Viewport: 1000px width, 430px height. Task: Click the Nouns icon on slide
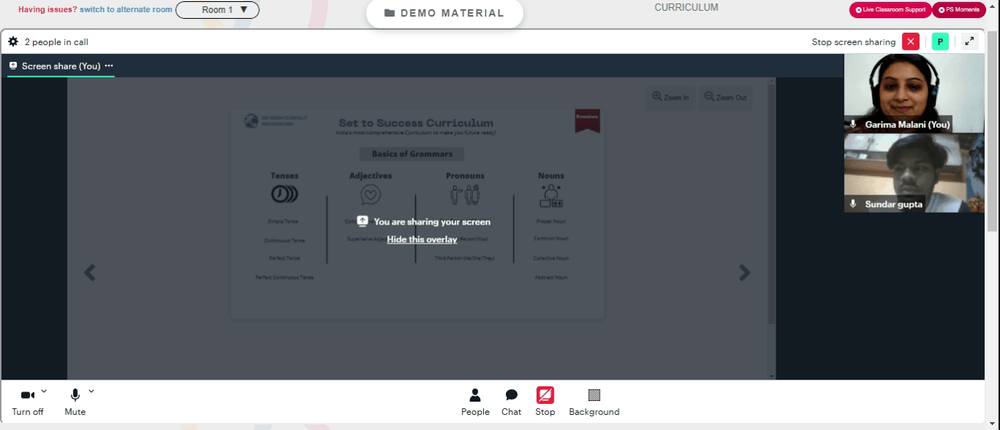click(551, 196)
